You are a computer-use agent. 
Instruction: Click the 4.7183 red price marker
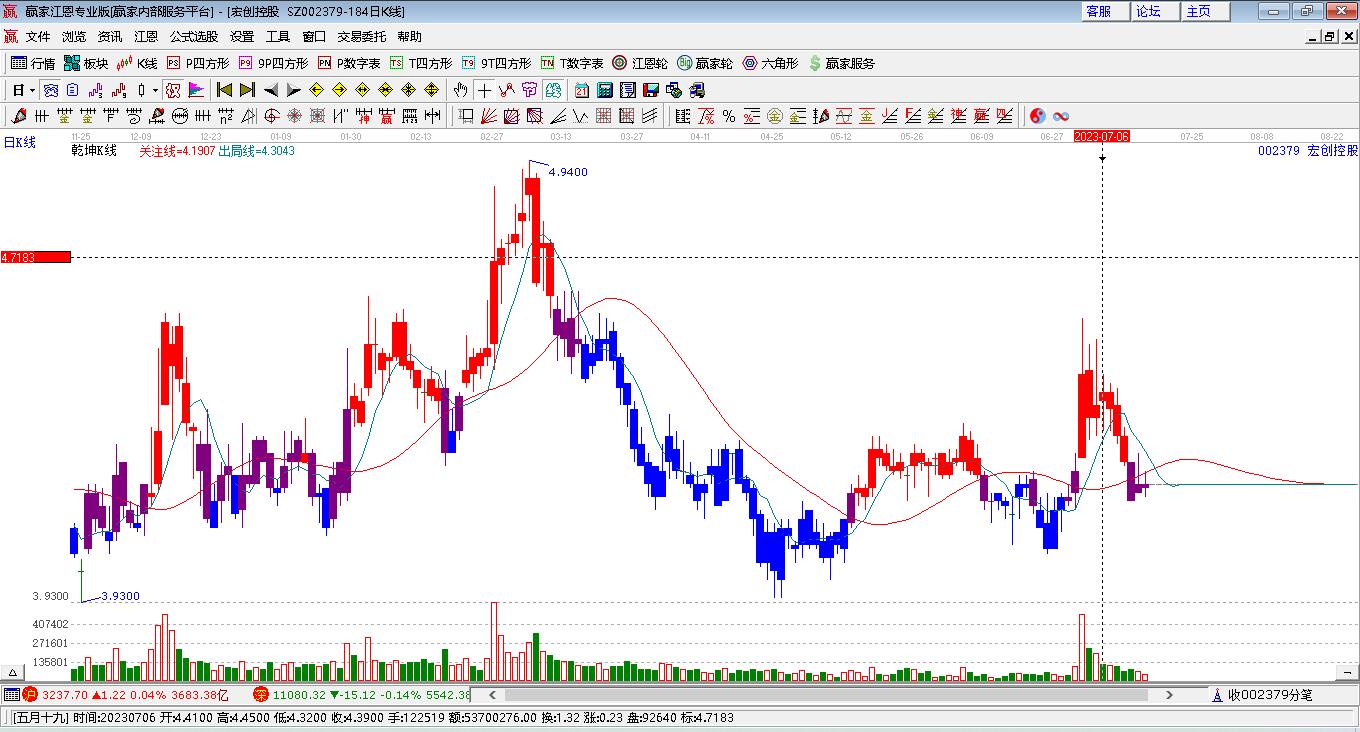tap(36, 257)
